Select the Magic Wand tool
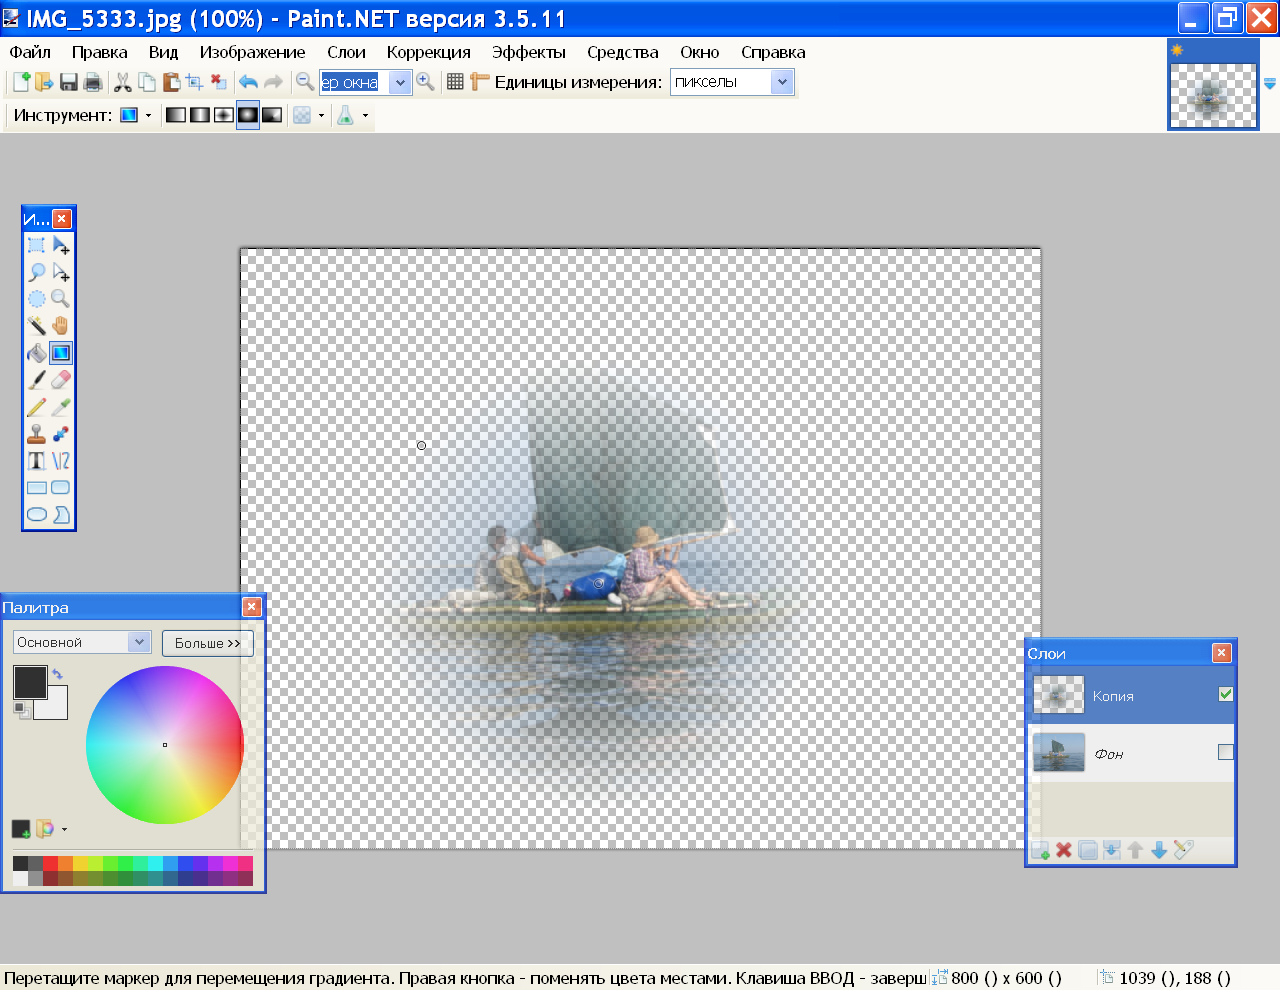This screenshot has width=1280, height=990. [37, 326]
